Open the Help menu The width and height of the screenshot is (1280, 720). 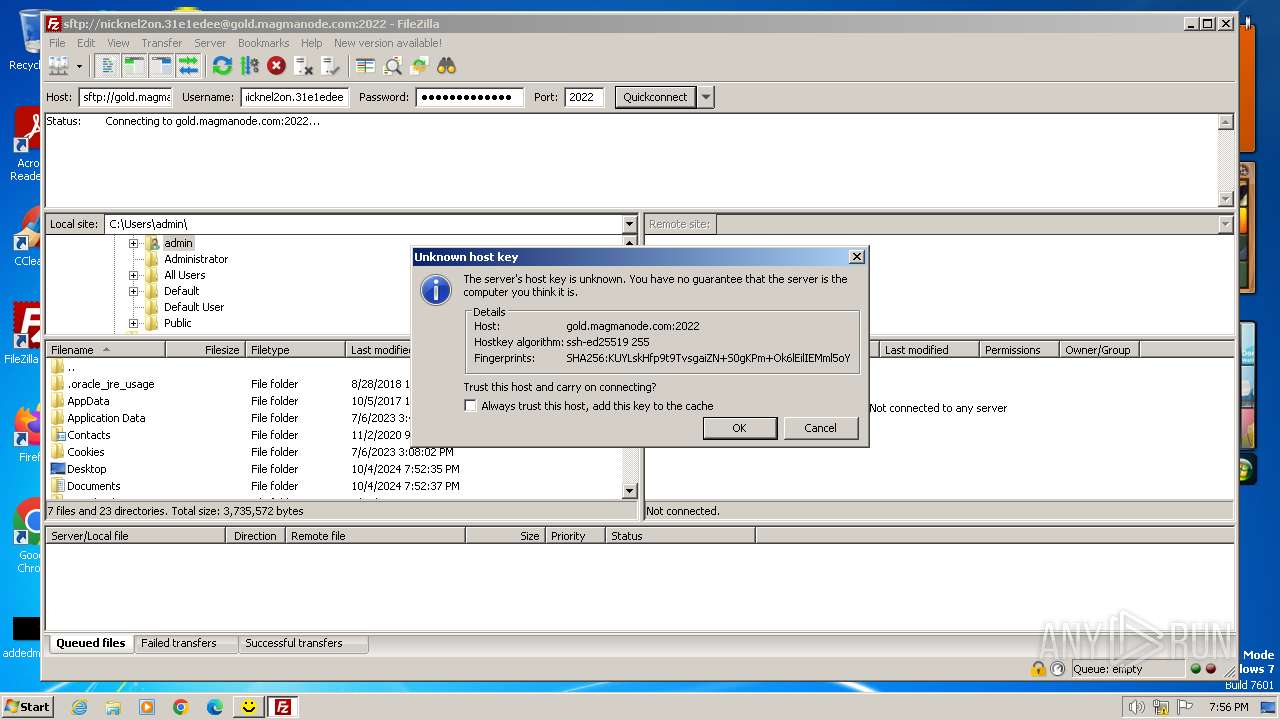coord(312,43)
